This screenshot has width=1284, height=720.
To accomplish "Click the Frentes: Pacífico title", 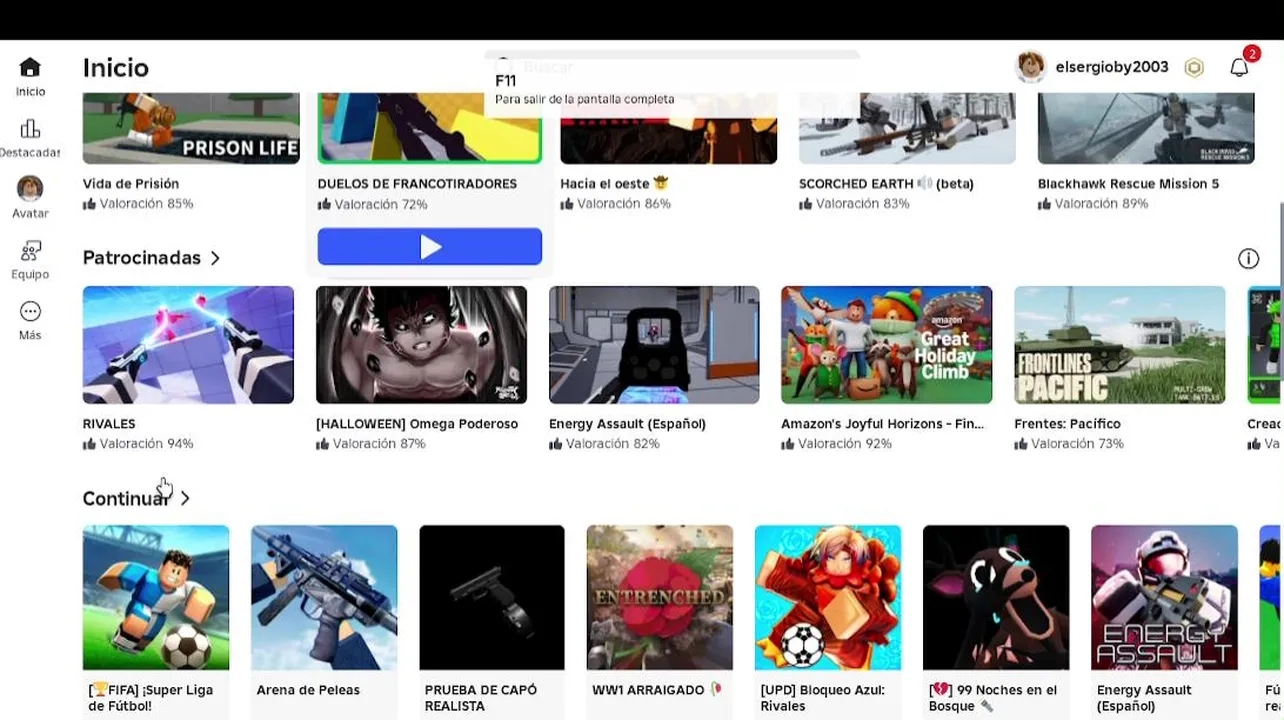I will tap(1067, 424).
